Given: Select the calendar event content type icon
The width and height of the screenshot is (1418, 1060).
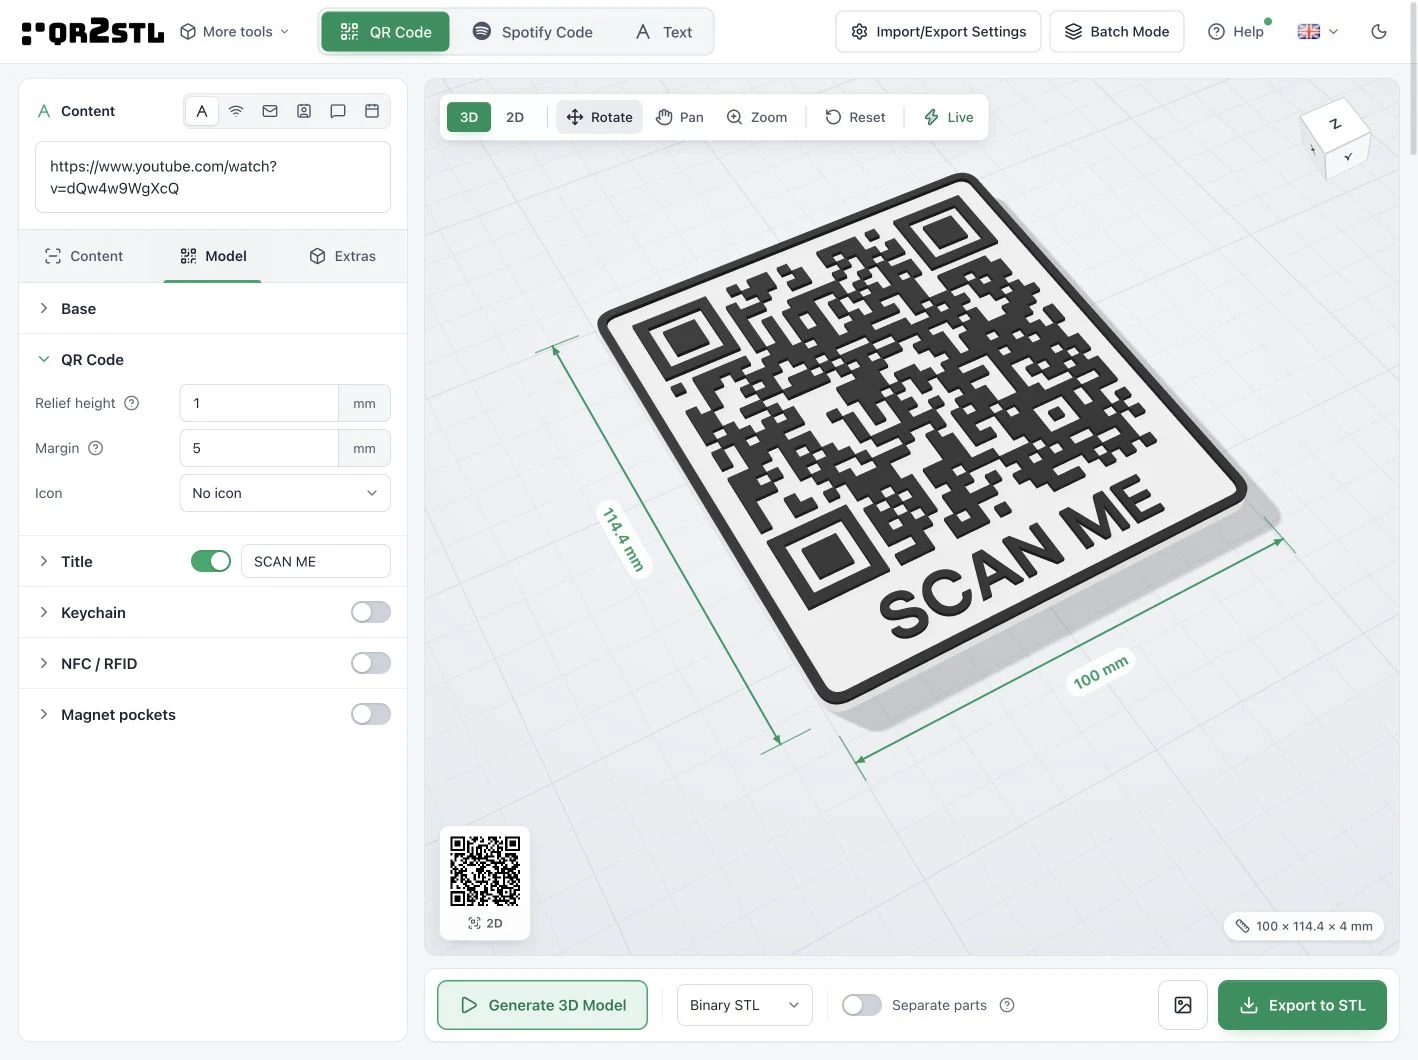Looking at the screenshot, I should [372, 111].
